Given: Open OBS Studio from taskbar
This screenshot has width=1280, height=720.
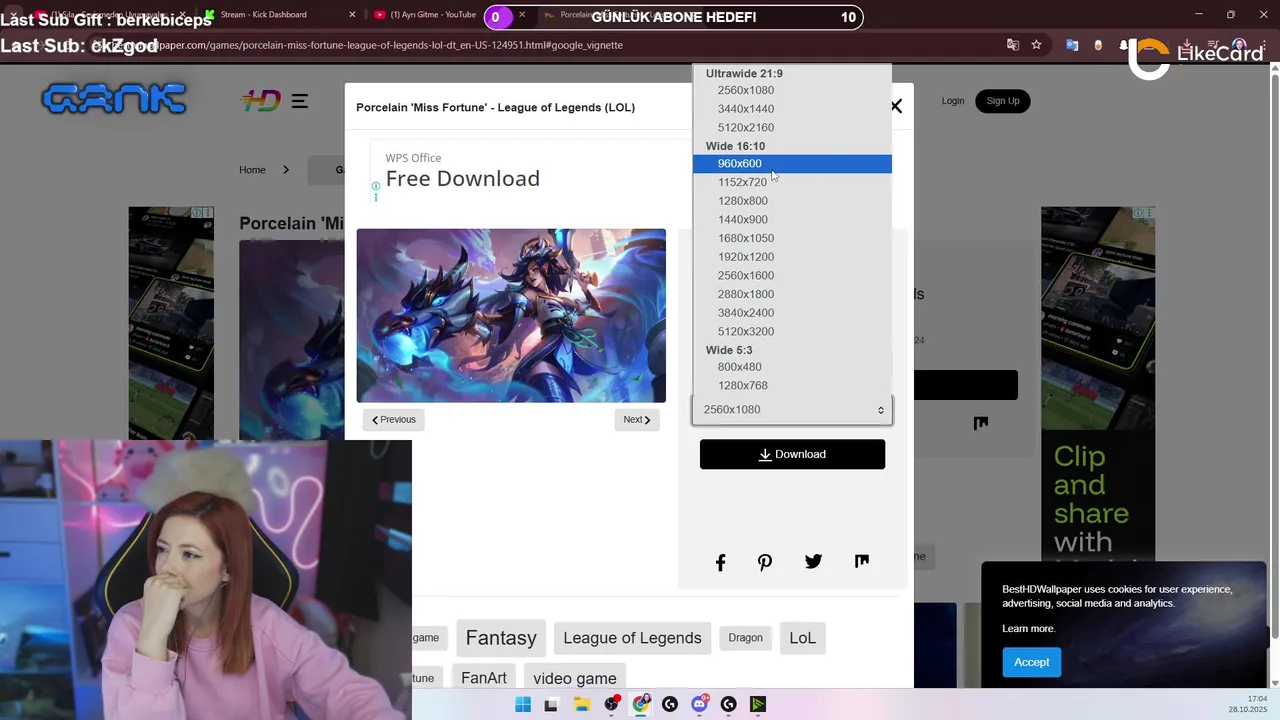Looking at the screenshot, I should coord(611,704).
